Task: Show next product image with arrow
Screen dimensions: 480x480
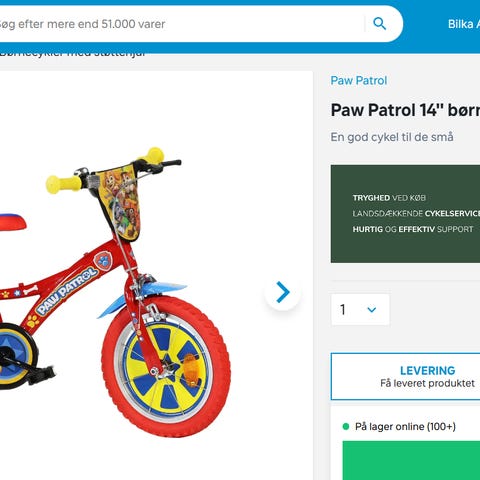Action: (283, 292)
